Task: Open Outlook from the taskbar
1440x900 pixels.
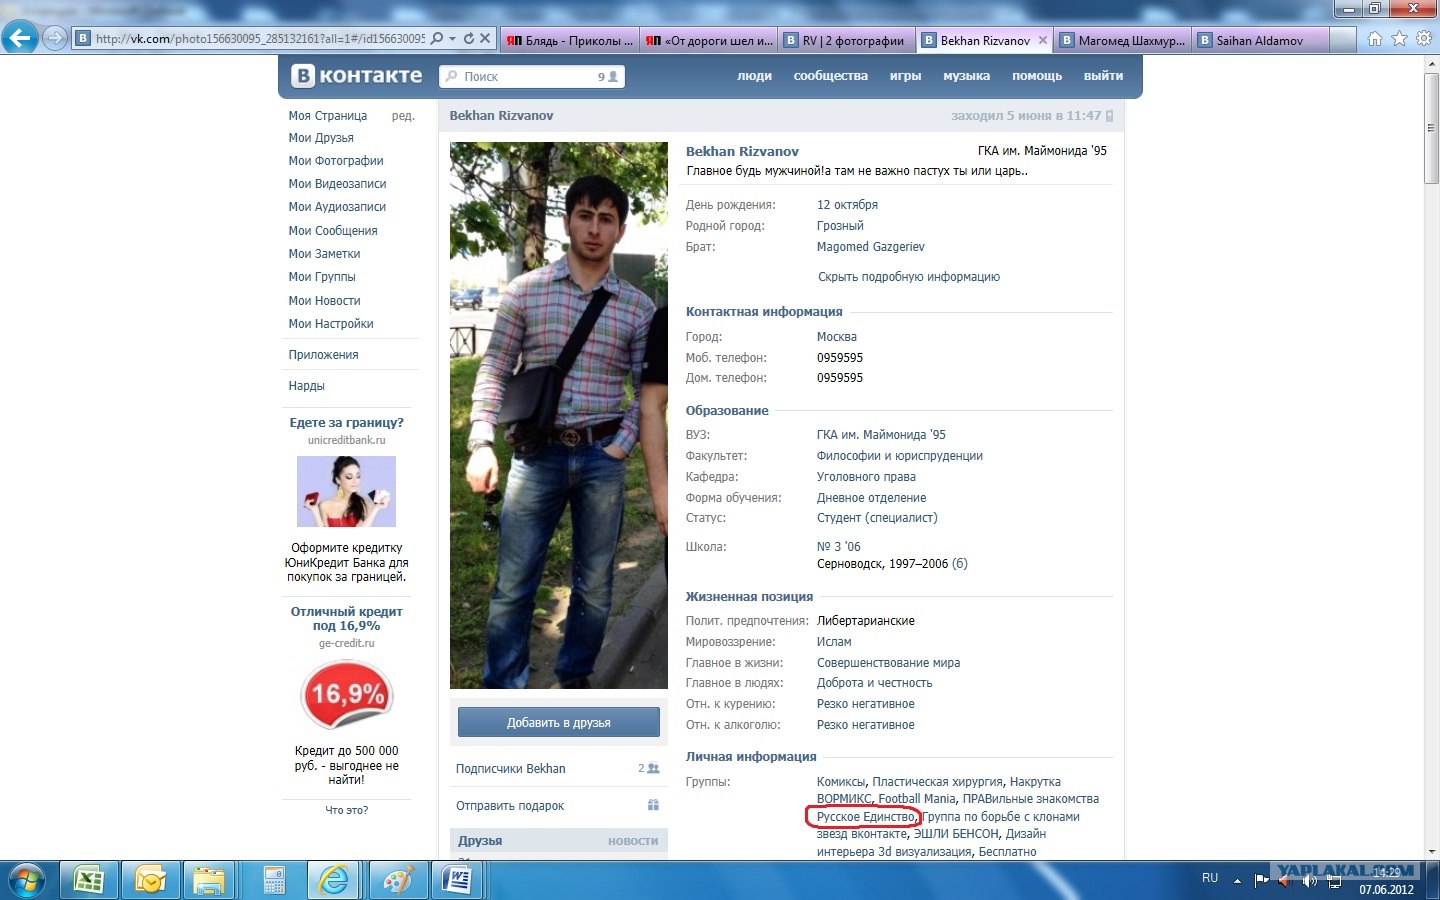Action: point(150,880)
